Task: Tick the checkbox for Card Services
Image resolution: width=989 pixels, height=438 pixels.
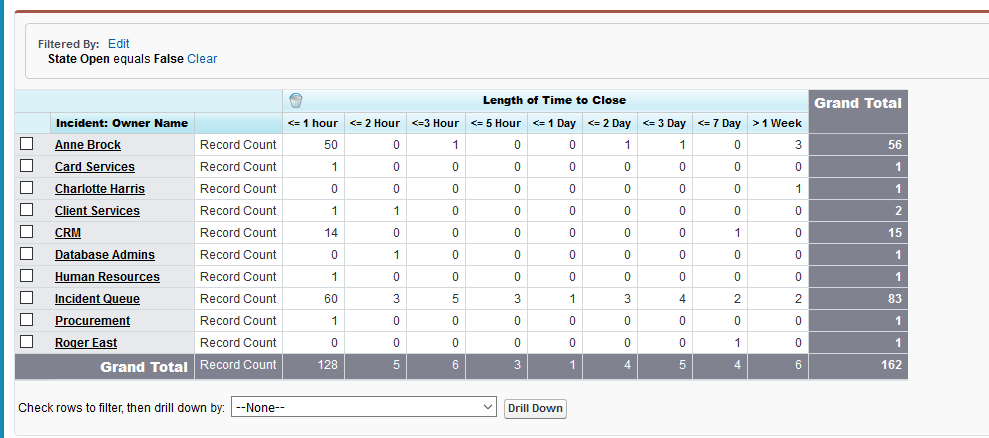Action: [x=27, y=167]
